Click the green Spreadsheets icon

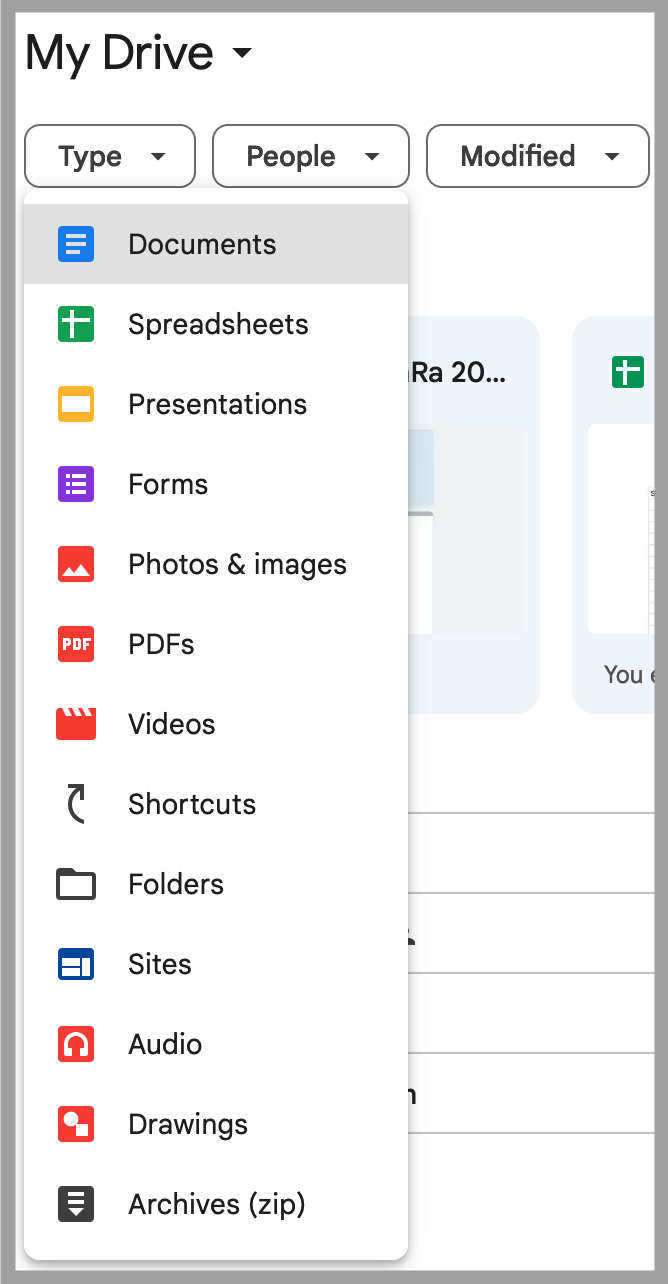(x=76, y=324)
